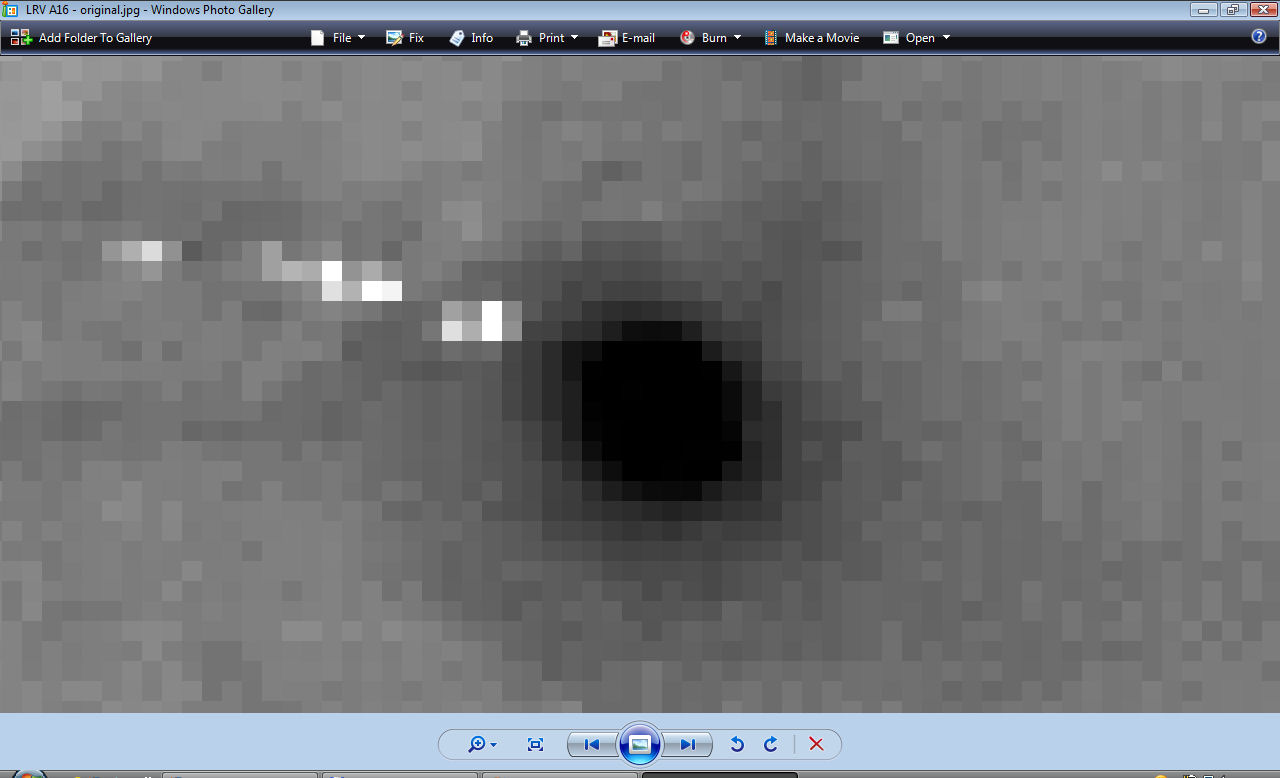Minimize the Windows Photo Gallery window
The image size is (1280, 778).
(1203, 10)
